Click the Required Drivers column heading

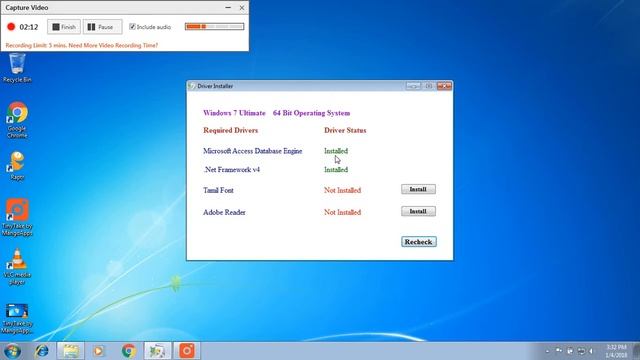click(x=231, y=130)
